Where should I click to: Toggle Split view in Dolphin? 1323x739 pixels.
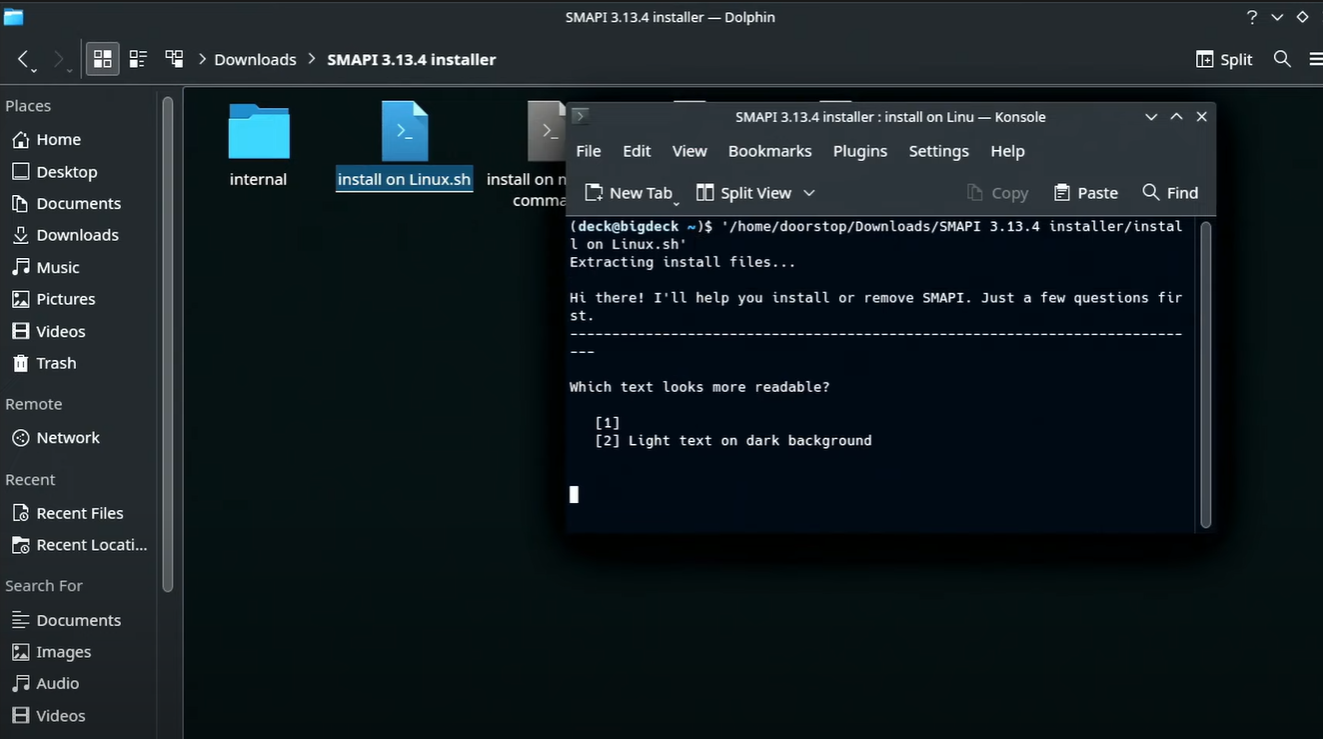1224,59
